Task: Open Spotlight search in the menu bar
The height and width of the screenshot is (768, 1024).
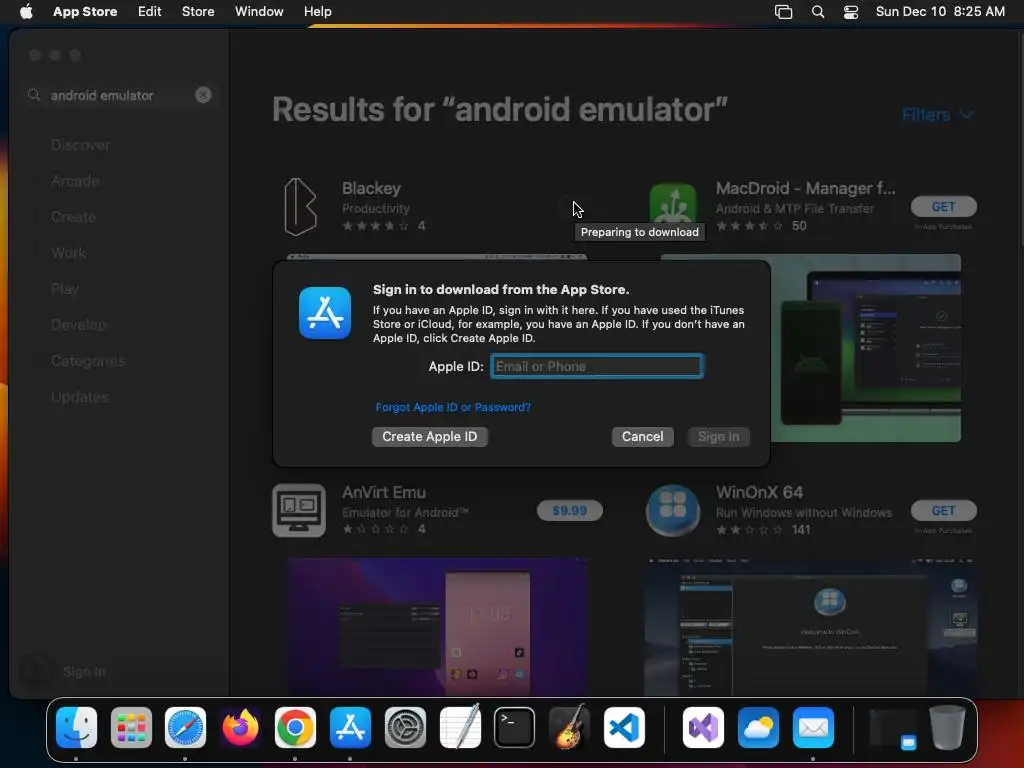Action: pyautogui.click(x=818, y=11)
